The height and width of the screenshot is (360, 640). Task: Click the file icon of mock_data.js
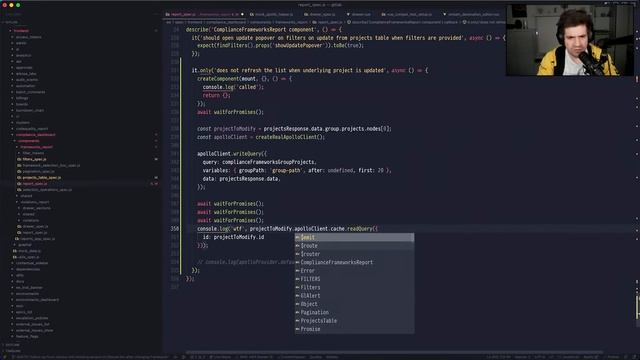pyautogui.click(x=15, y=251)
